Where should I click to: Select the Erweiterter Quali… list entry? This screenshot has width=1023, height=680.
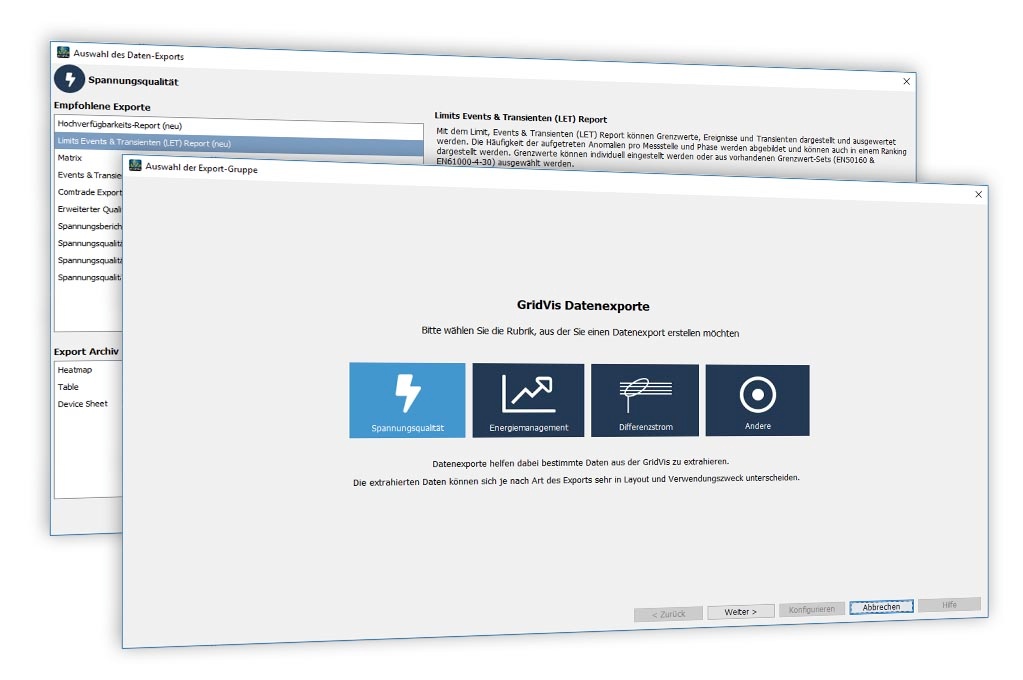89,209
